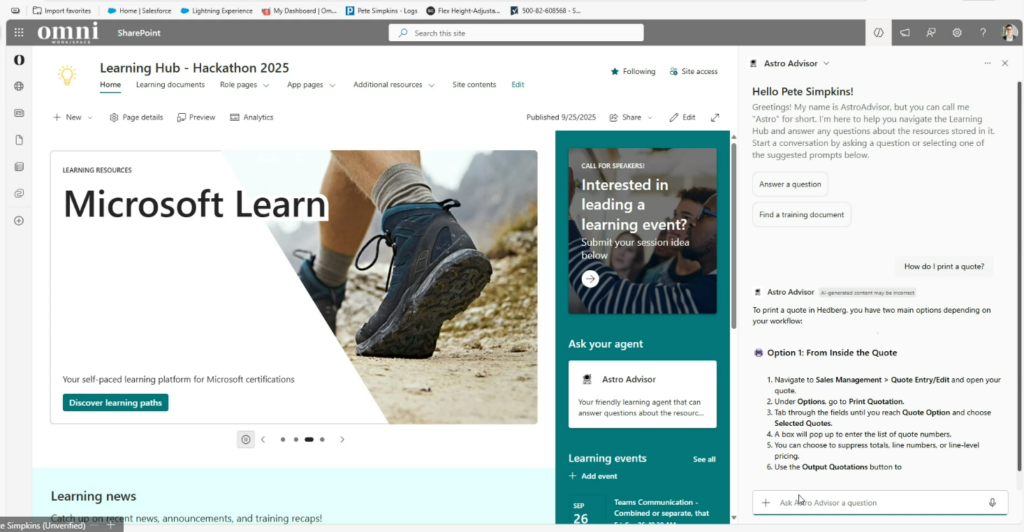This screenshot has height=532, width=1024.
Task: Open Astro Advisor more options ellipsis
Action: pyautogui.click(x=987, y=63)
